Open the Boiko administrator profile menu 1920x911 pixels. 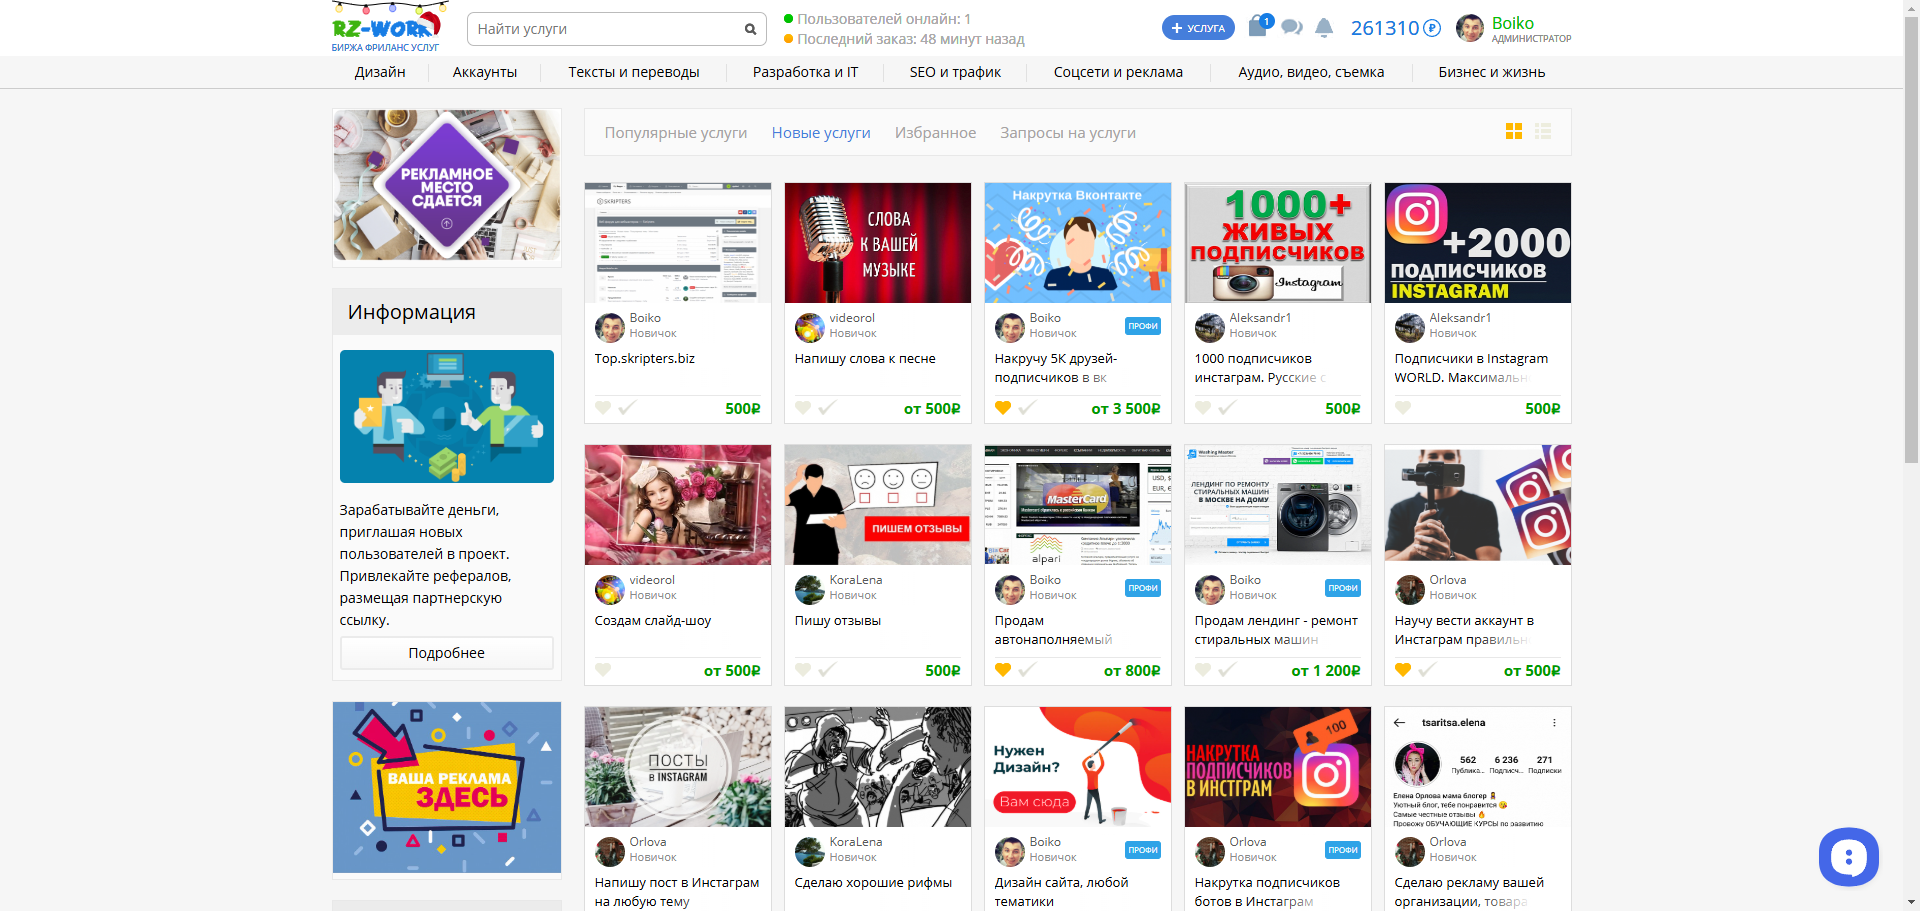(x=1513, y=28)
